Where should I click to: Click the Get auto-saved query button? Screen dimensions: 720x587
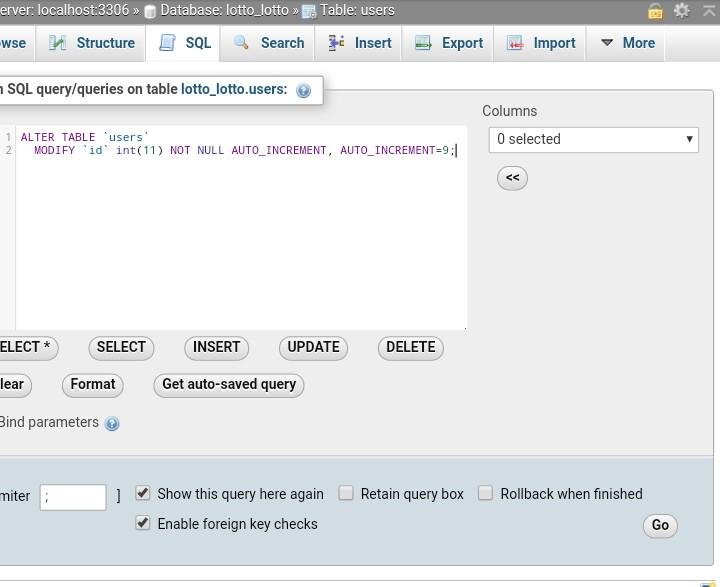tap(229, 384)
